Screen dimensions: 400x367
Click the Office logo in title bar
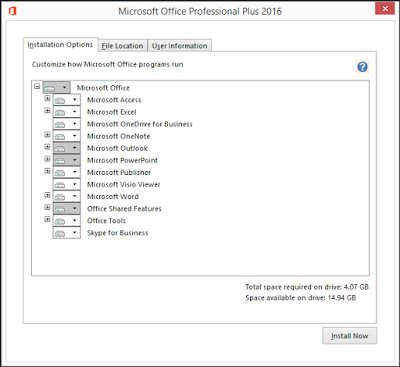(x=13, y=11)
